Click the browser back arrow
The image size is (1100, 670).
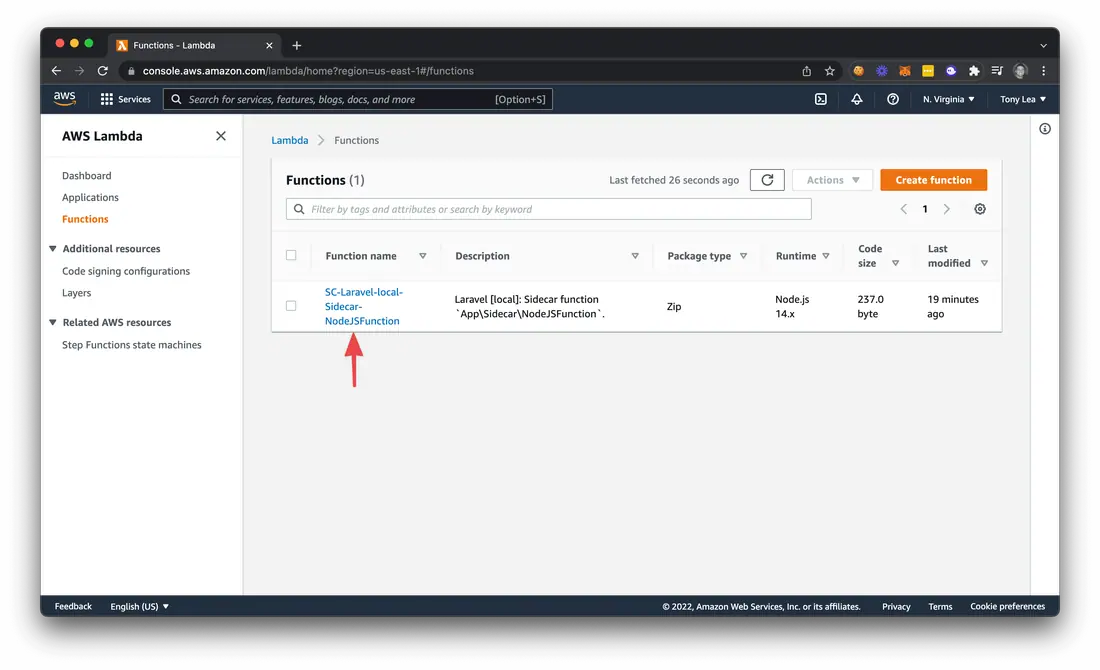(56, 71)
